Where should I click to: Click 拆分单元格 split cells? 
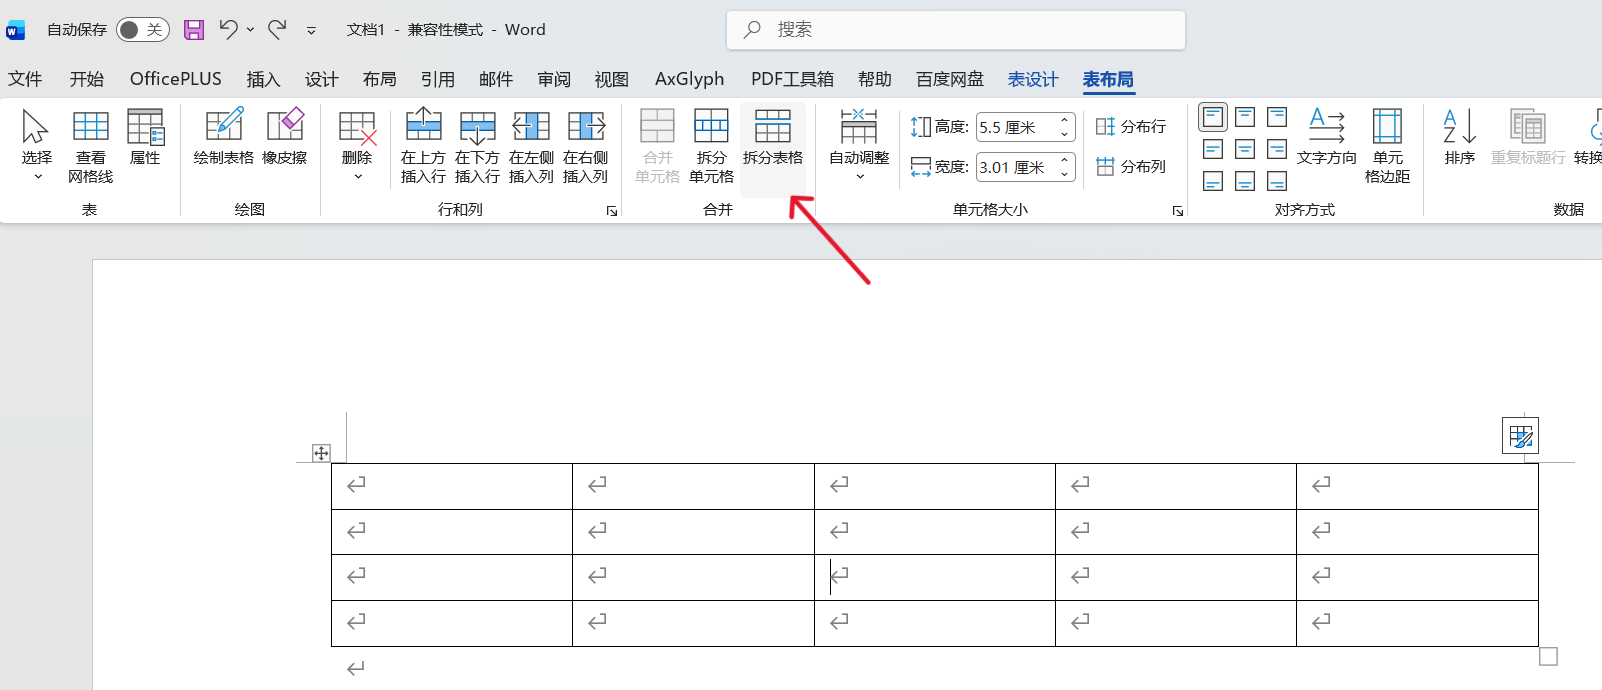(x=711, y=145)
